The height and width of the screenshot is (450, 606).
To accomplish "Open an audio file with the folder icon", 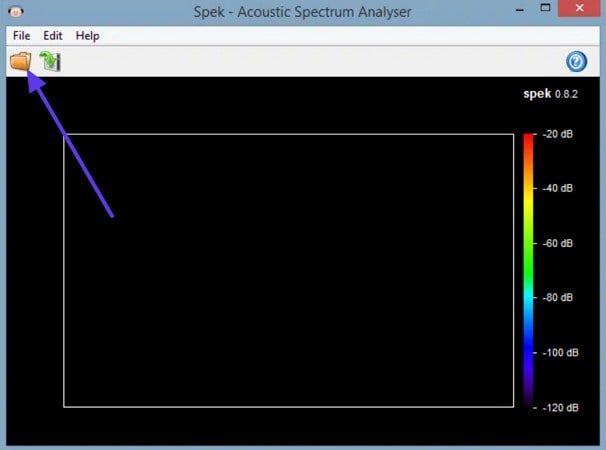I will point(20,61).
